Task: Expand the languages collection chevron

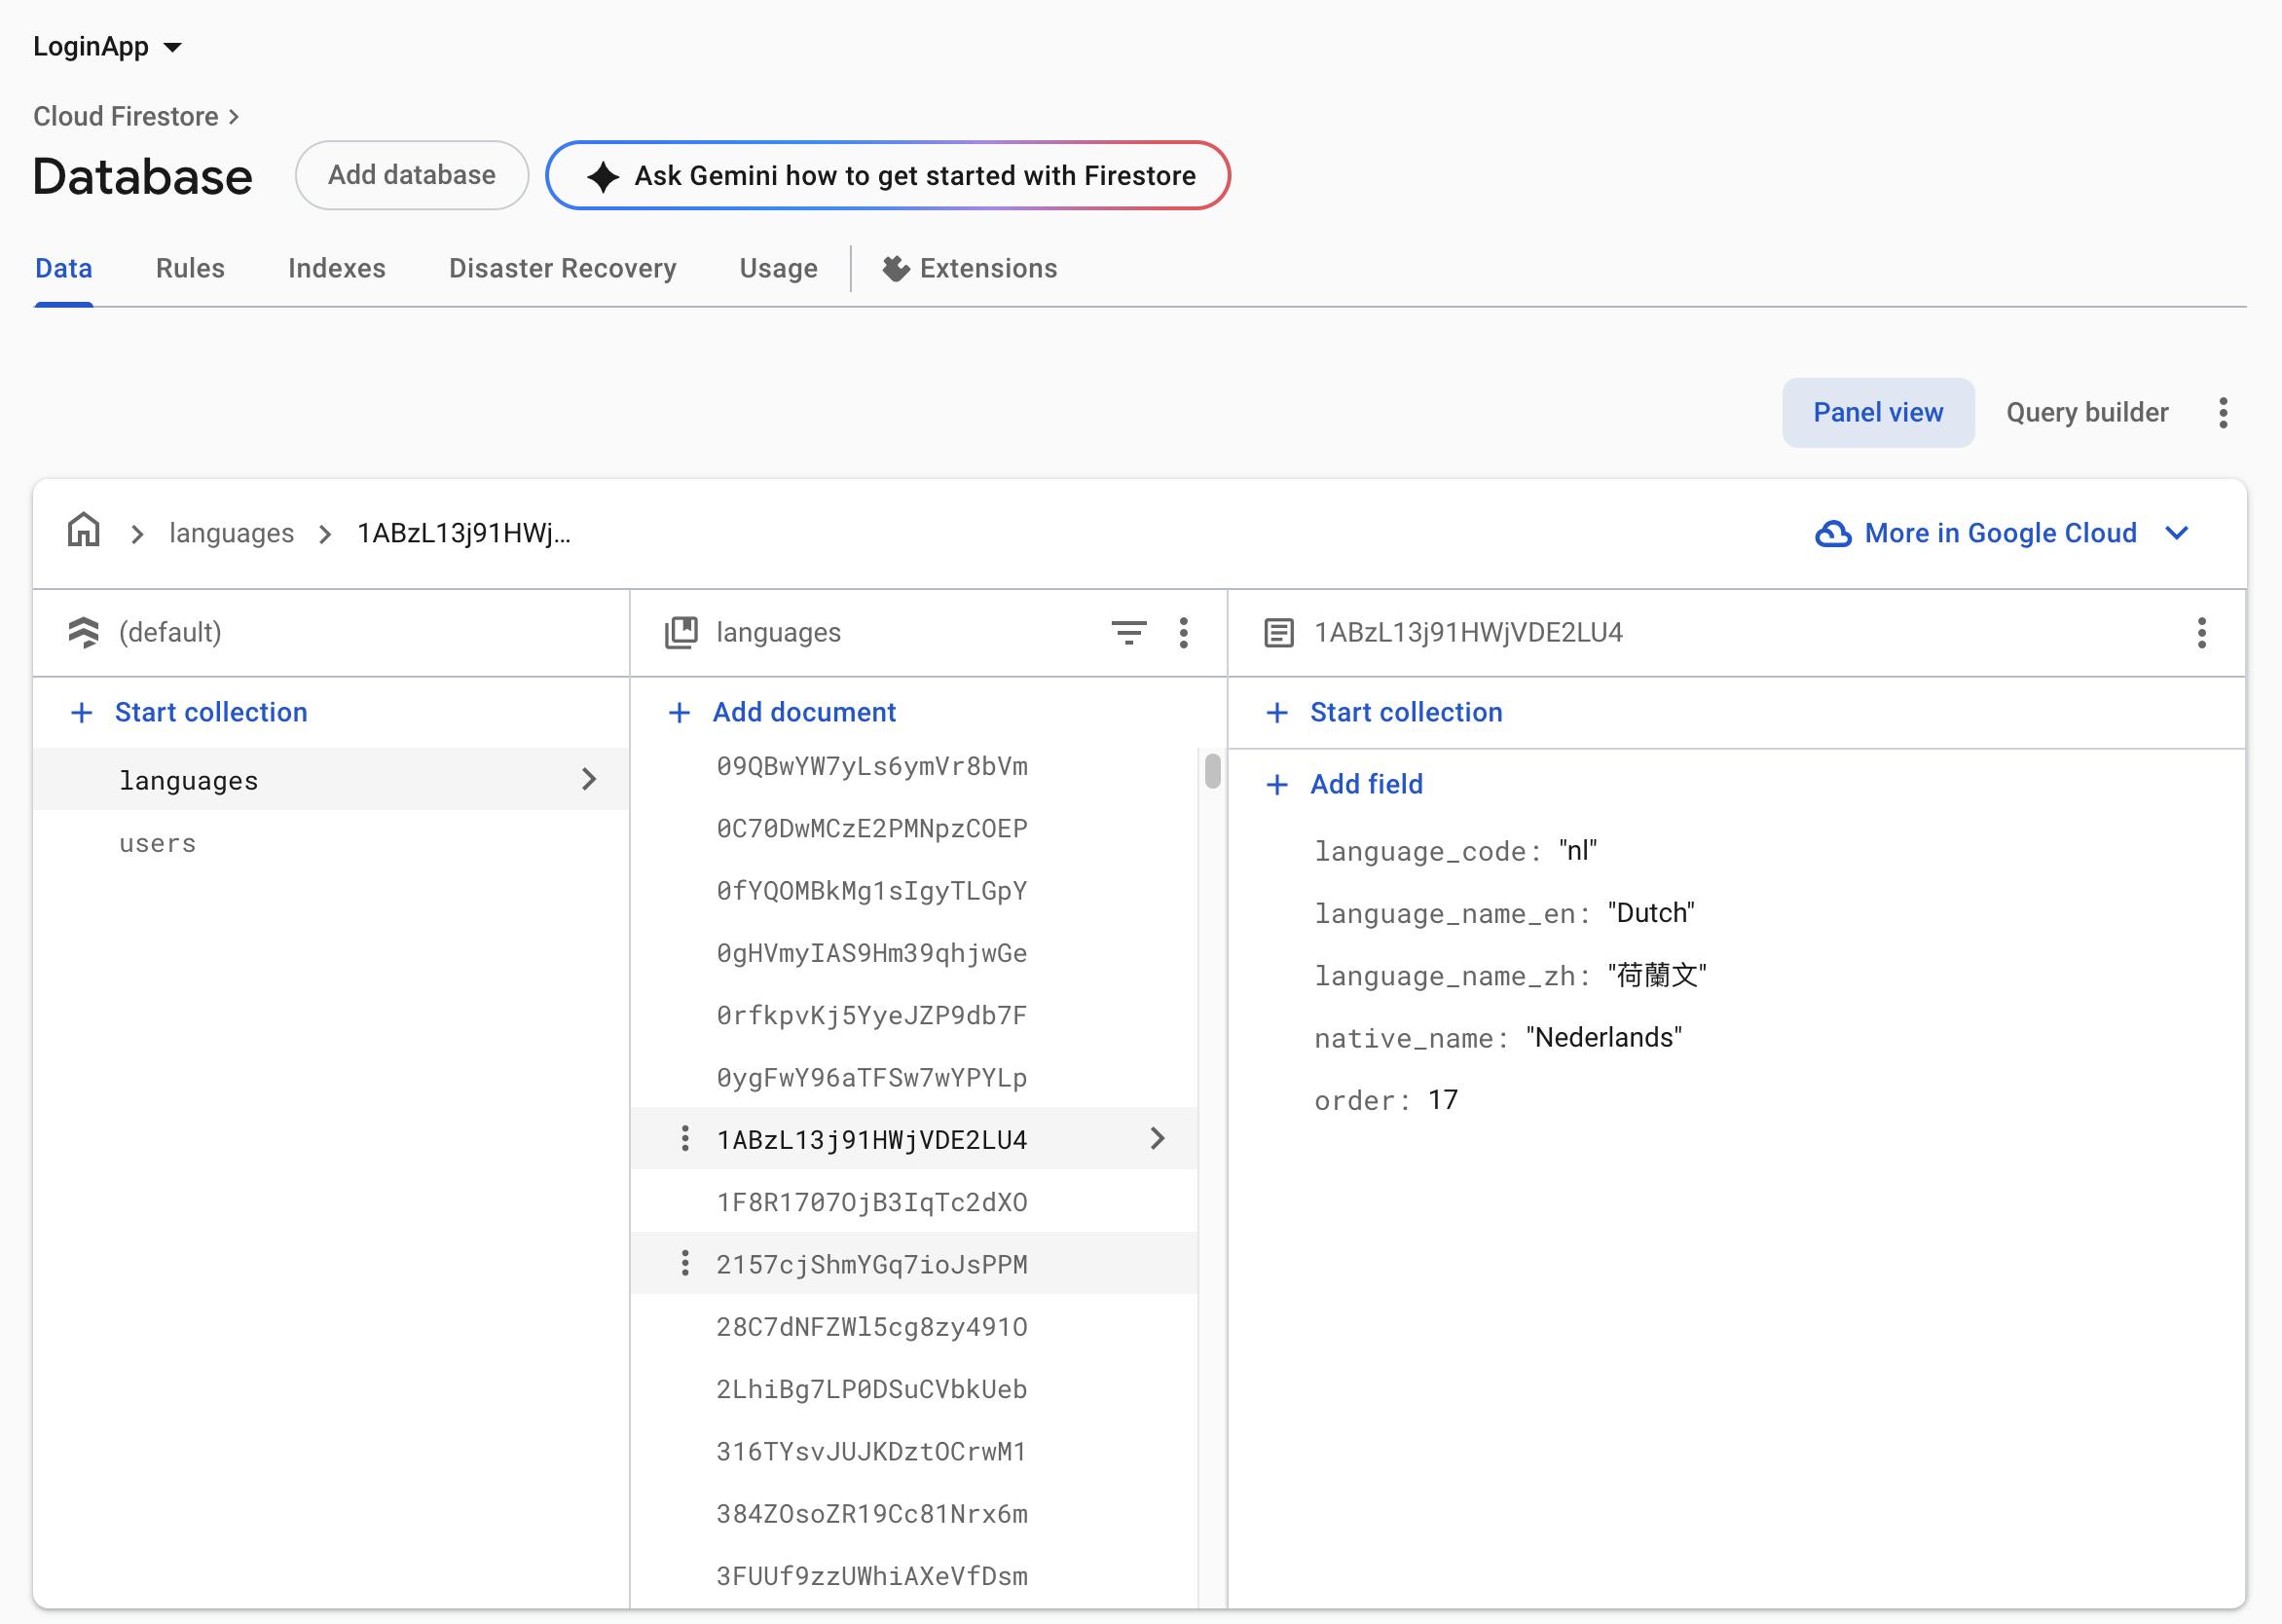Action: tap(589, 779)
